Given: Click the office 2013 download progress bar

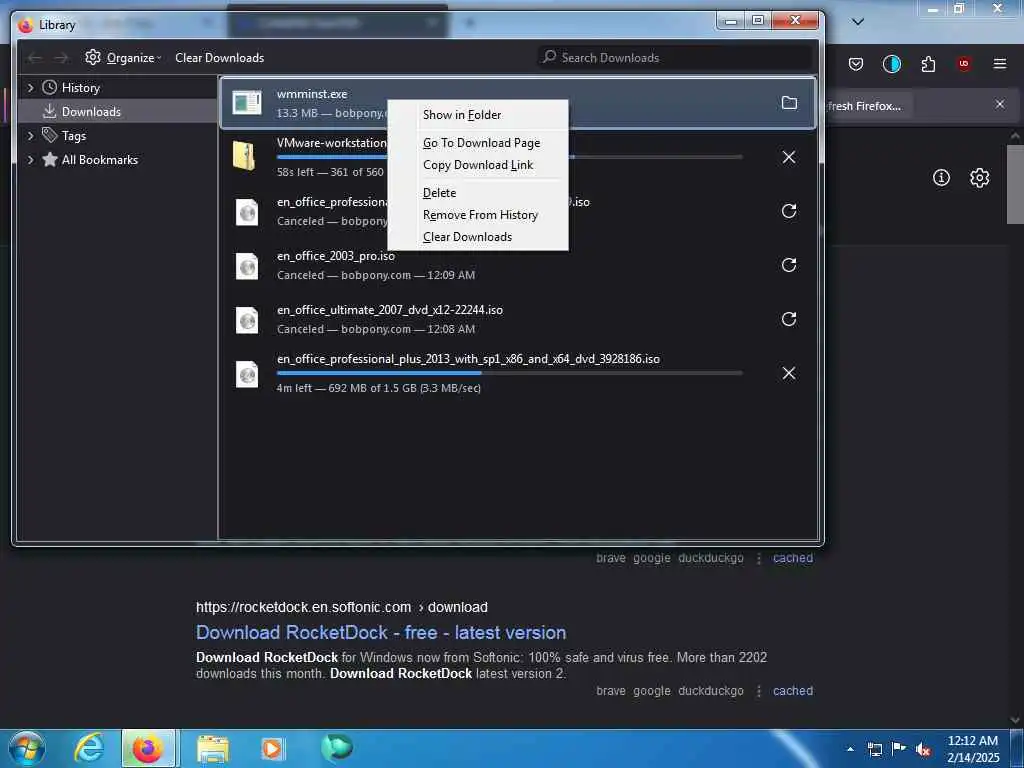Looking at the screenshot, I should [509, 373].
